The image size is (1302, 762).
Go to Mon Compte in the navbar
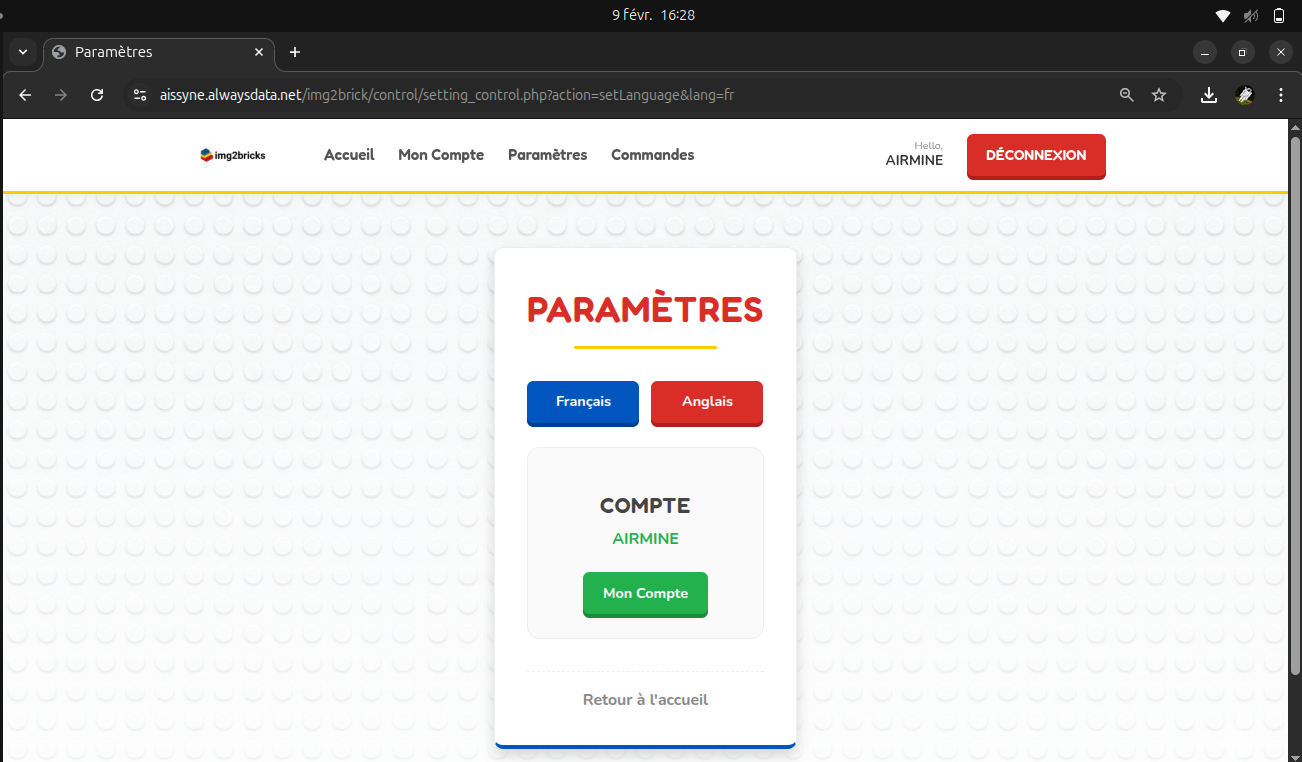pos(441,155)
